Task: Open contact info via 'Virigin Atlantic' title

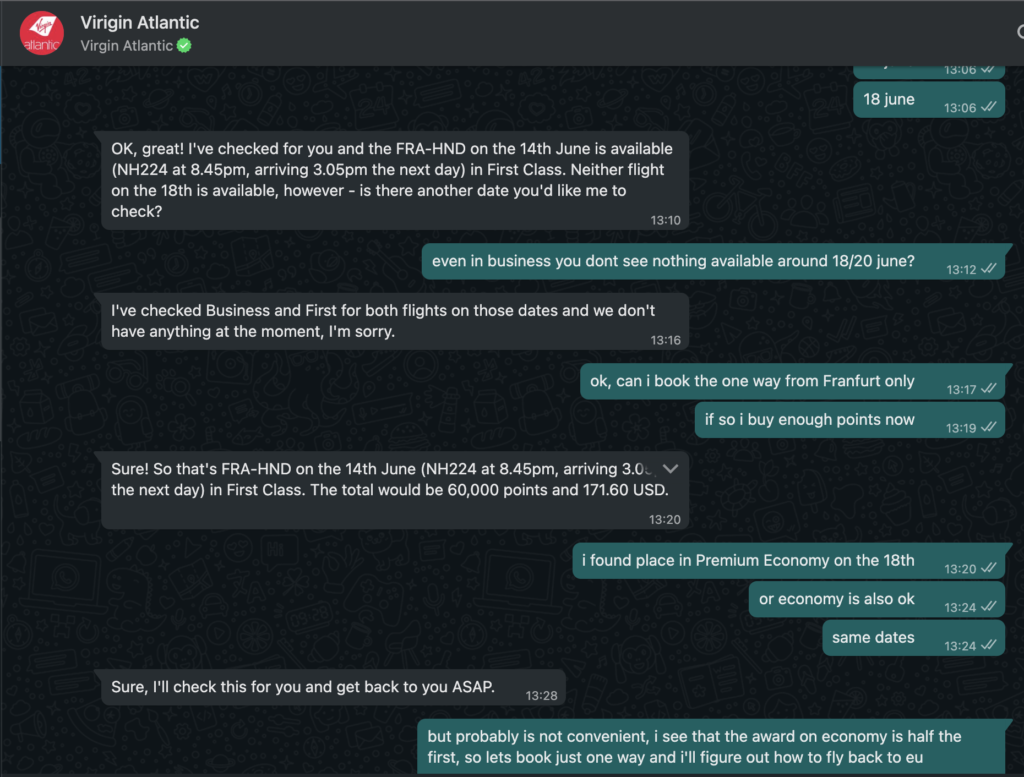Action: pyautogui.click(x=140, y=22)
